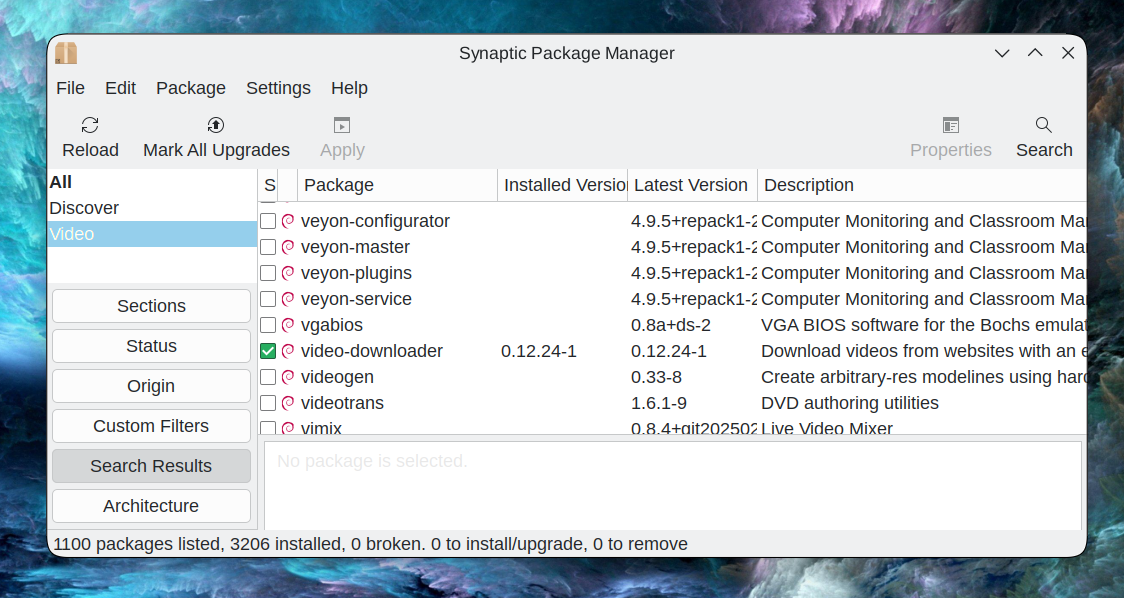Open the Help menu
1124x598 pixels.
point(349,87)
